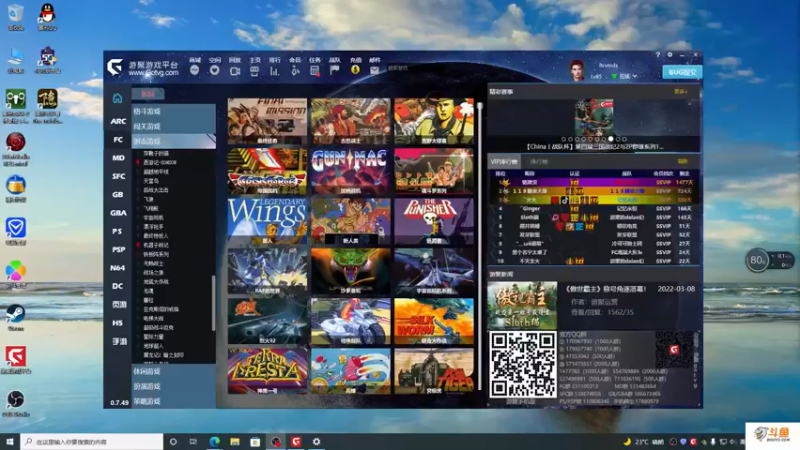Click the Windows taskbar search box

pos(92,441)
